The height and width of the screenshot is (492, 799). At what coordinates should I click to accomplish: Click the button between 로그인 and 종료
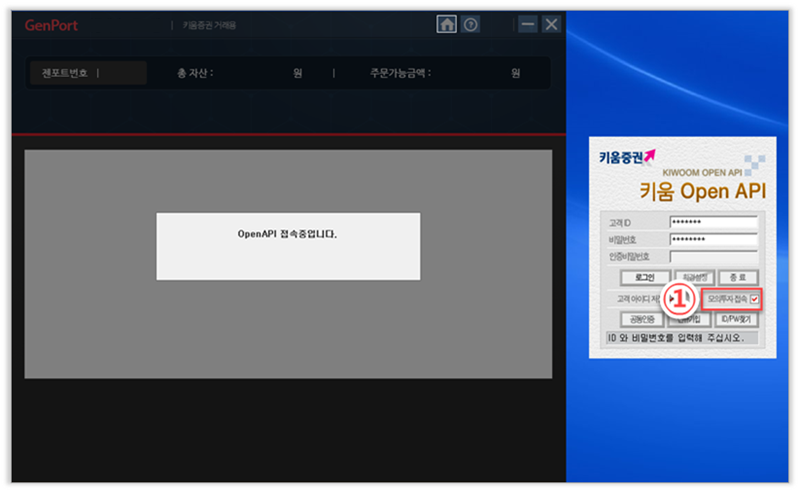tap(692, 277)
